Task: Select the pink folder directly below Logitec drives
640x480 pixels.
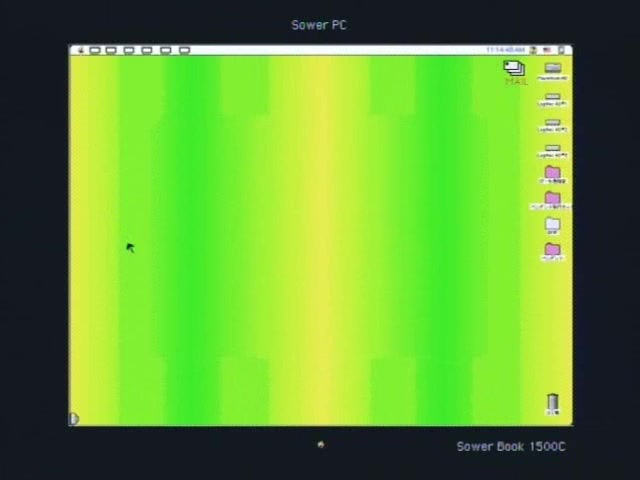Action: [x=552, y=174]
